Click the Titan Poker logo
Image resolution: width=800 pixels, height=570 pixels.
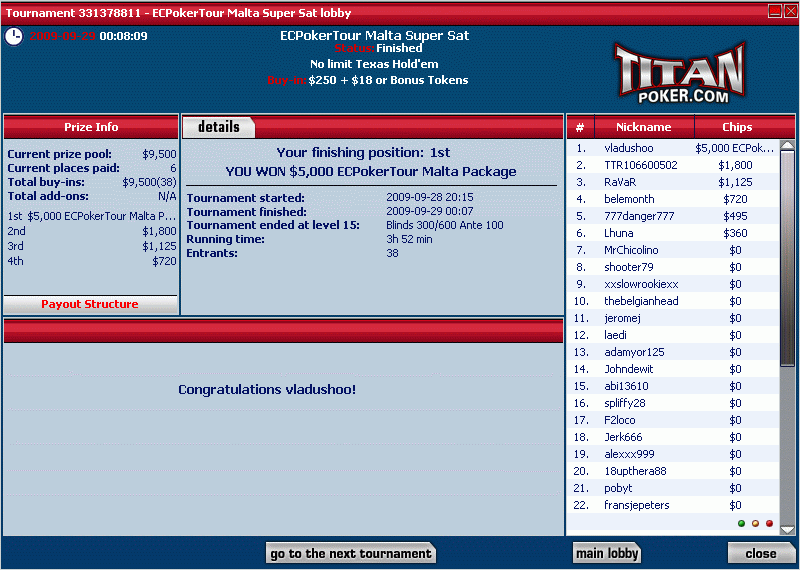click(x=680, y=73)
